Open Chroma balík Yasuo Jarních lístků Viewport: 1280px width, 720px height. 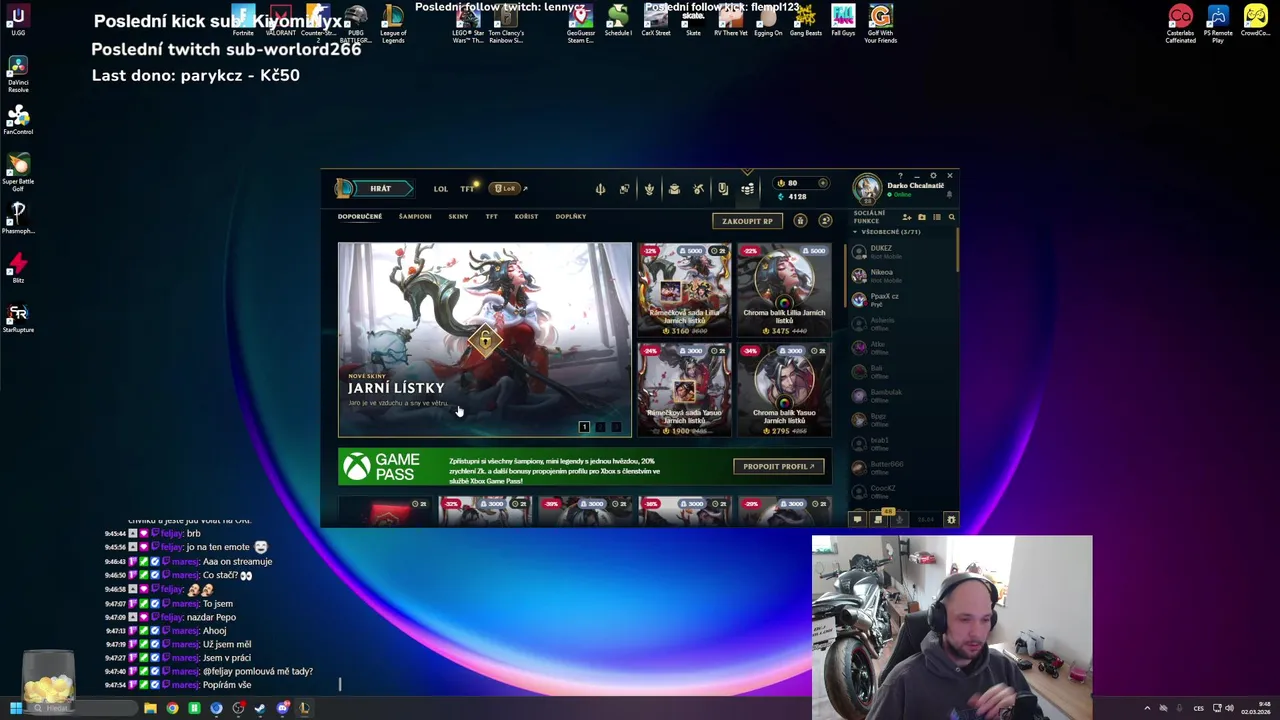784,390
